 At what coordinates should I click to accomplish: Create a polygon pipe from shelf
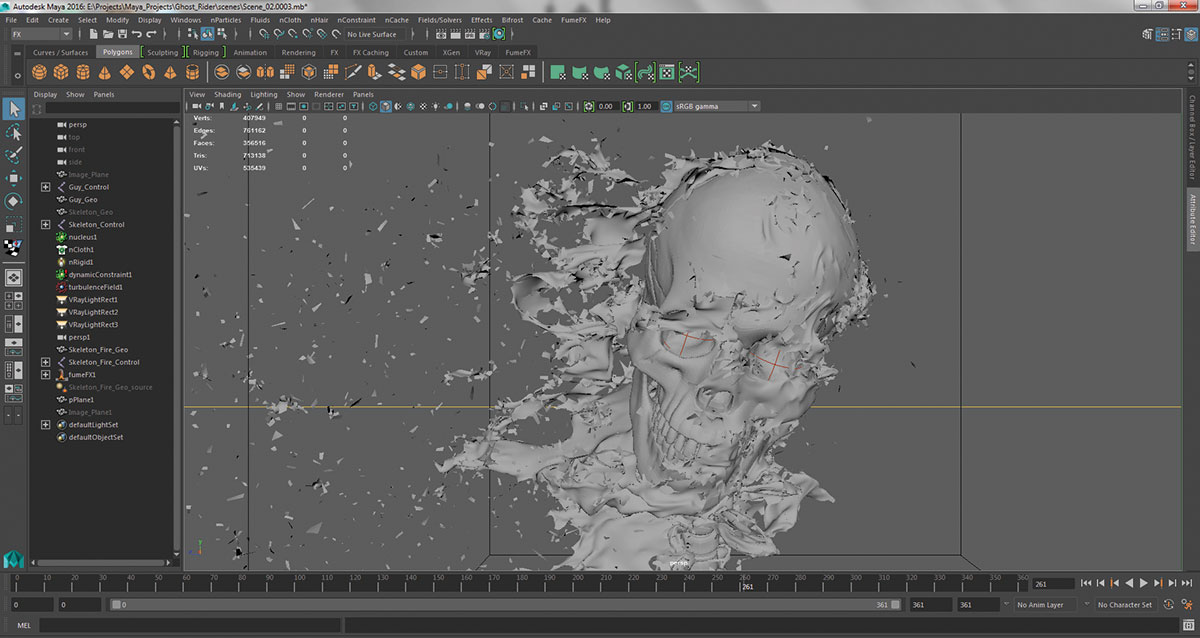pos(193,72)
